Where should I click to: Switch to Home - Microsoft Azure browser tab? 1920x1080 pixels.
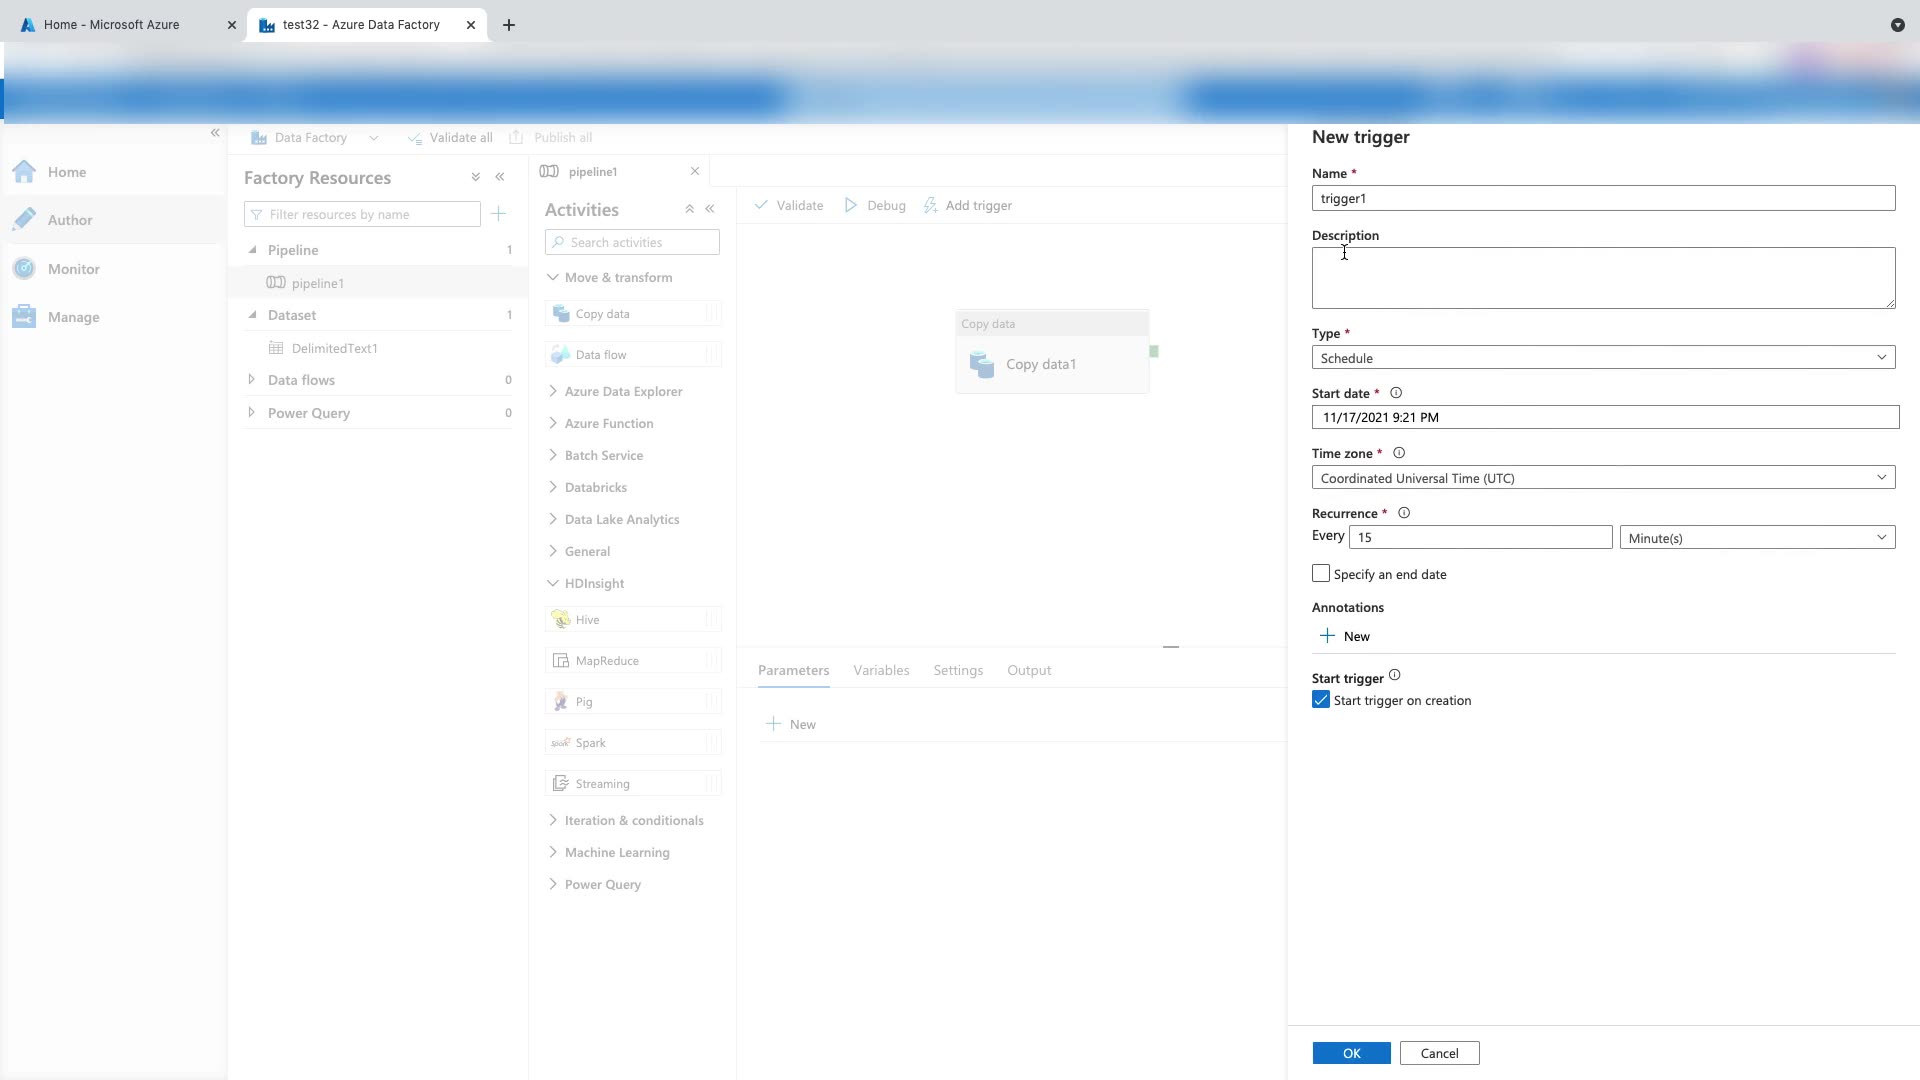click(x=112, y=25)
